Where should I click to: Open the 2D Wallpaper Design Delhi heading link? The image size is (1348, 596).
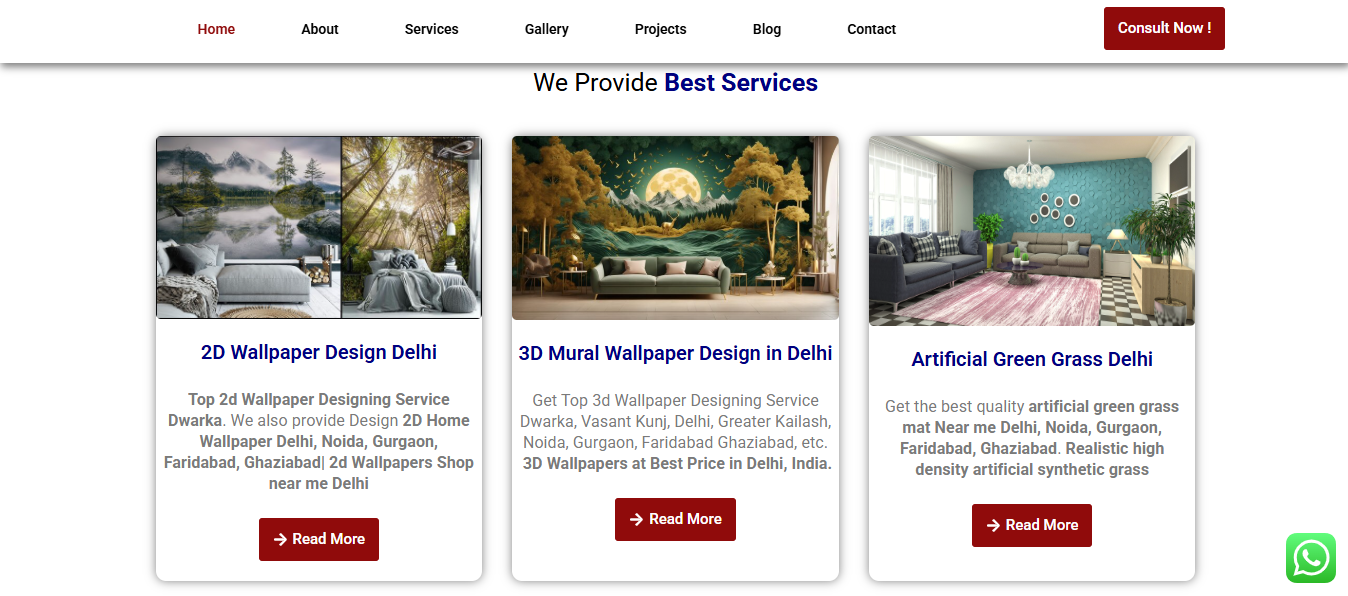point(319,352)
